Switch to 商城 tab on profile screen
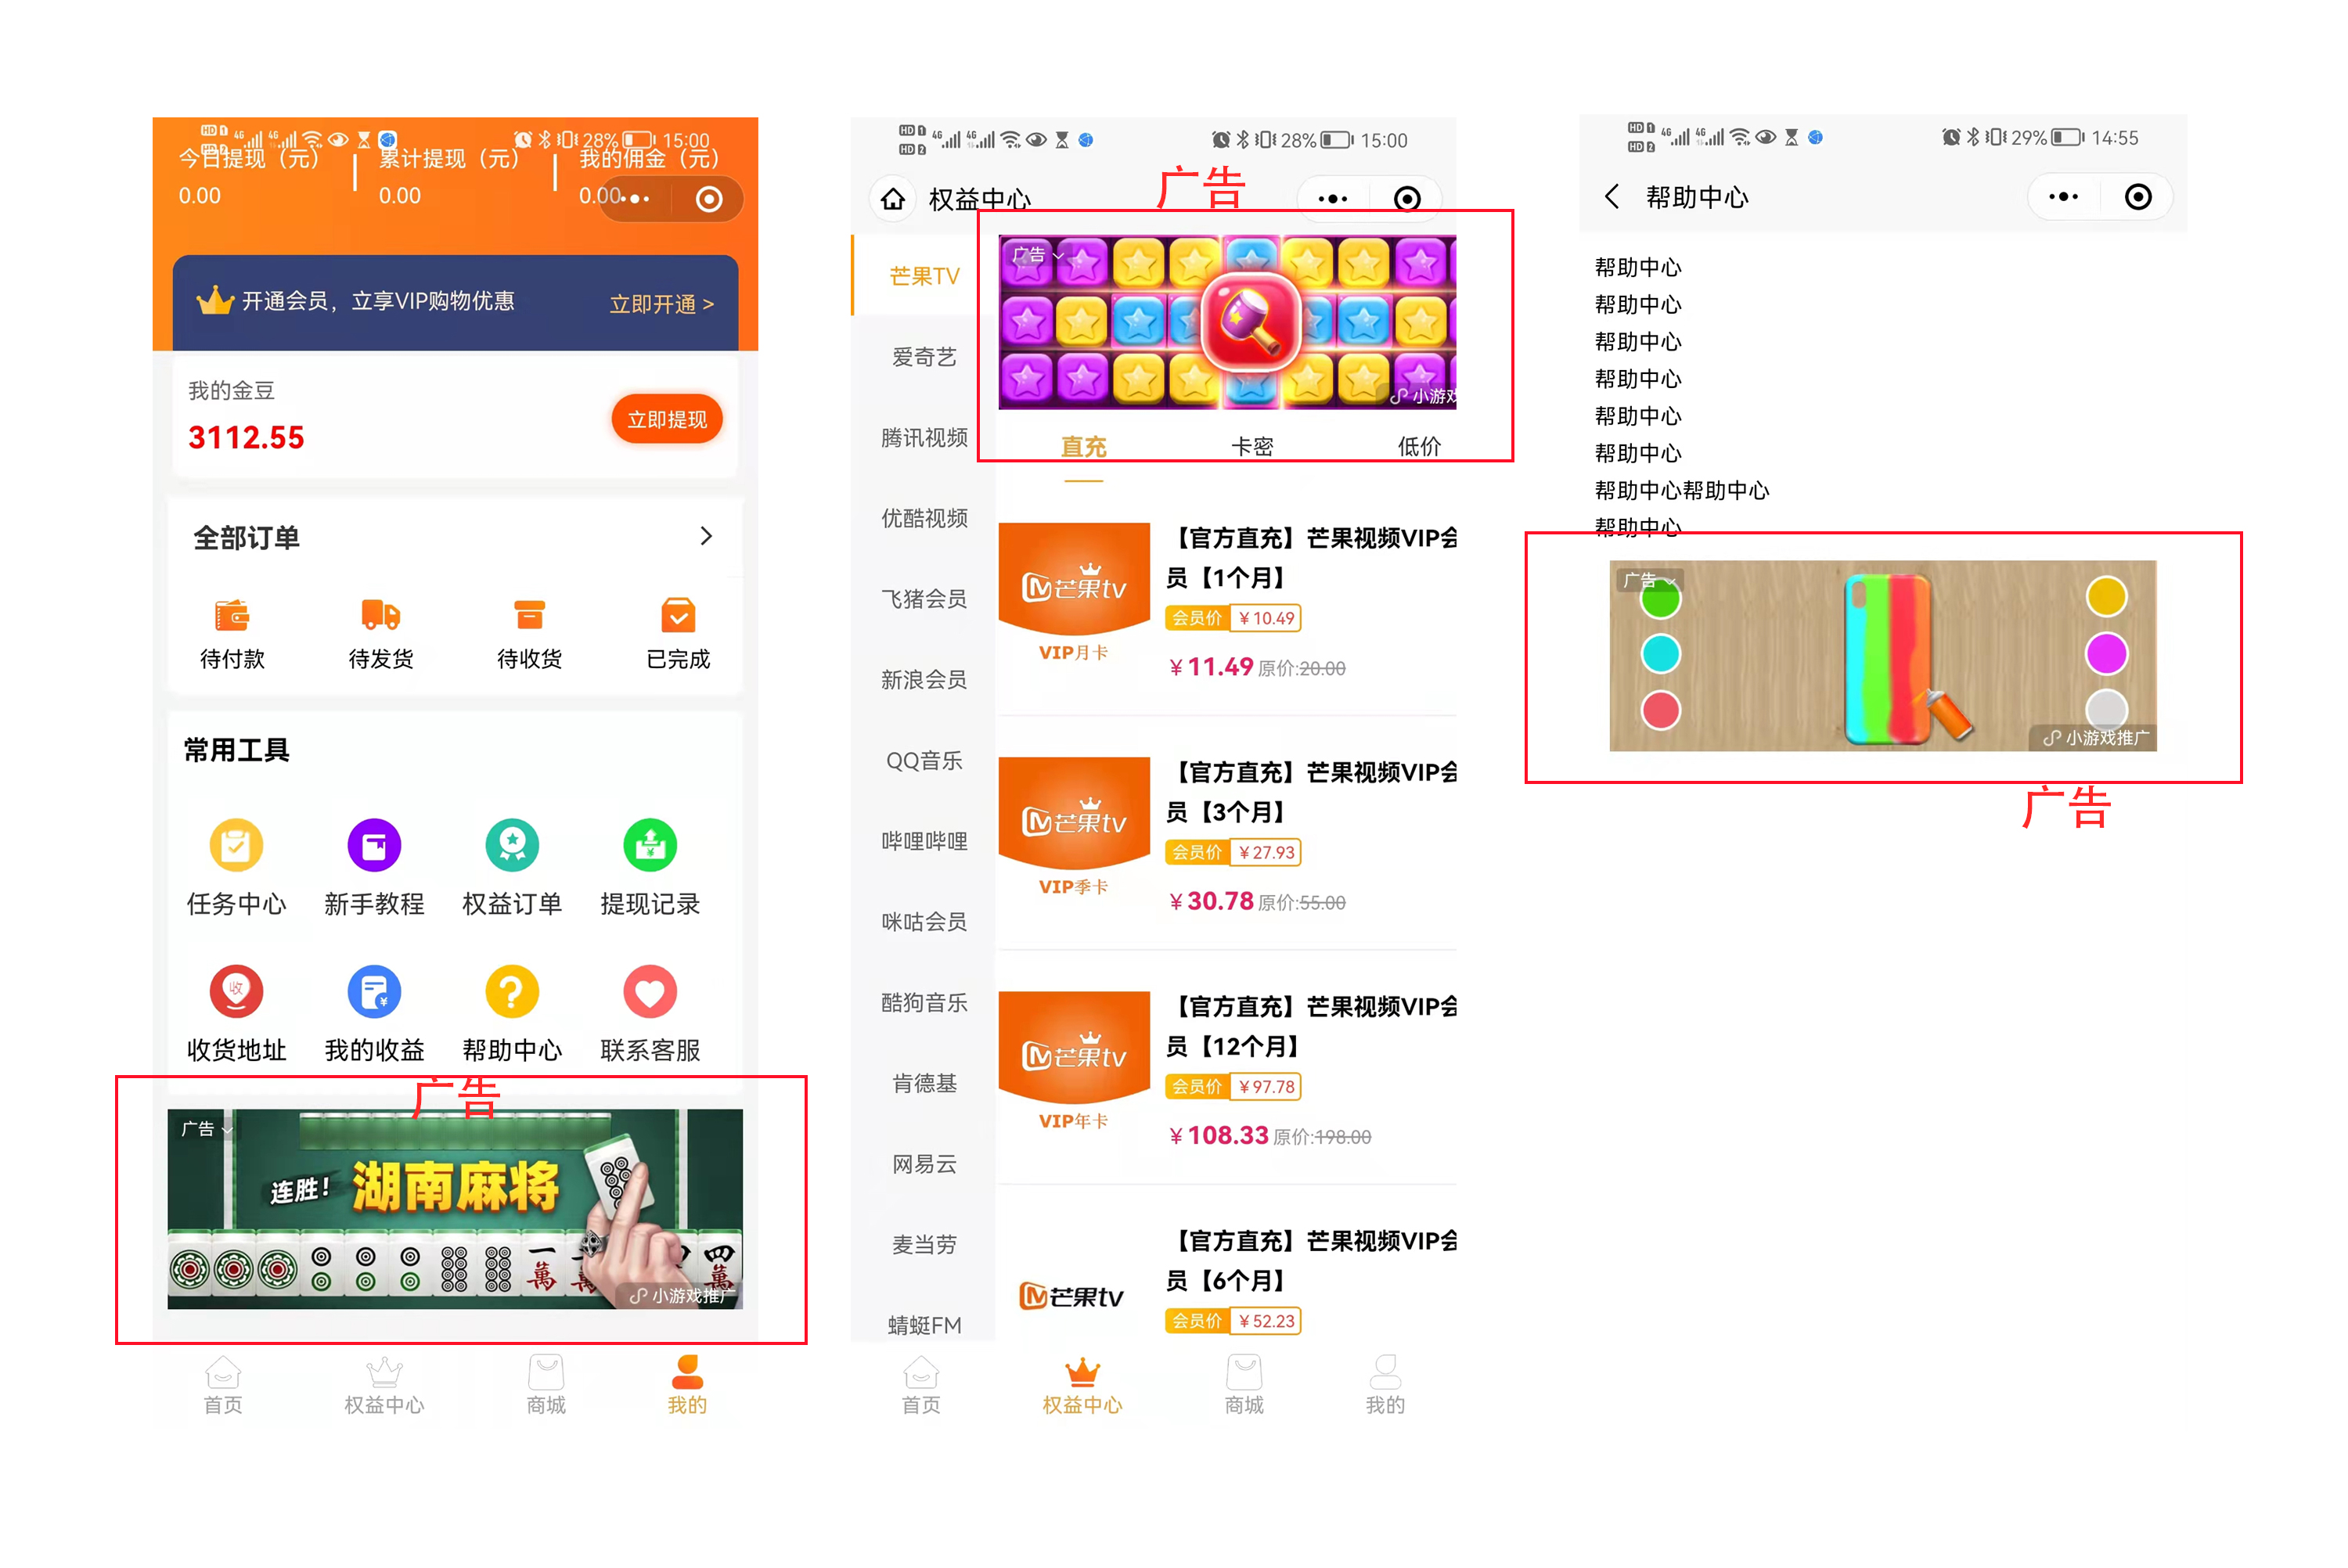This screenshot has width=2348, height=1568. 546,1385
